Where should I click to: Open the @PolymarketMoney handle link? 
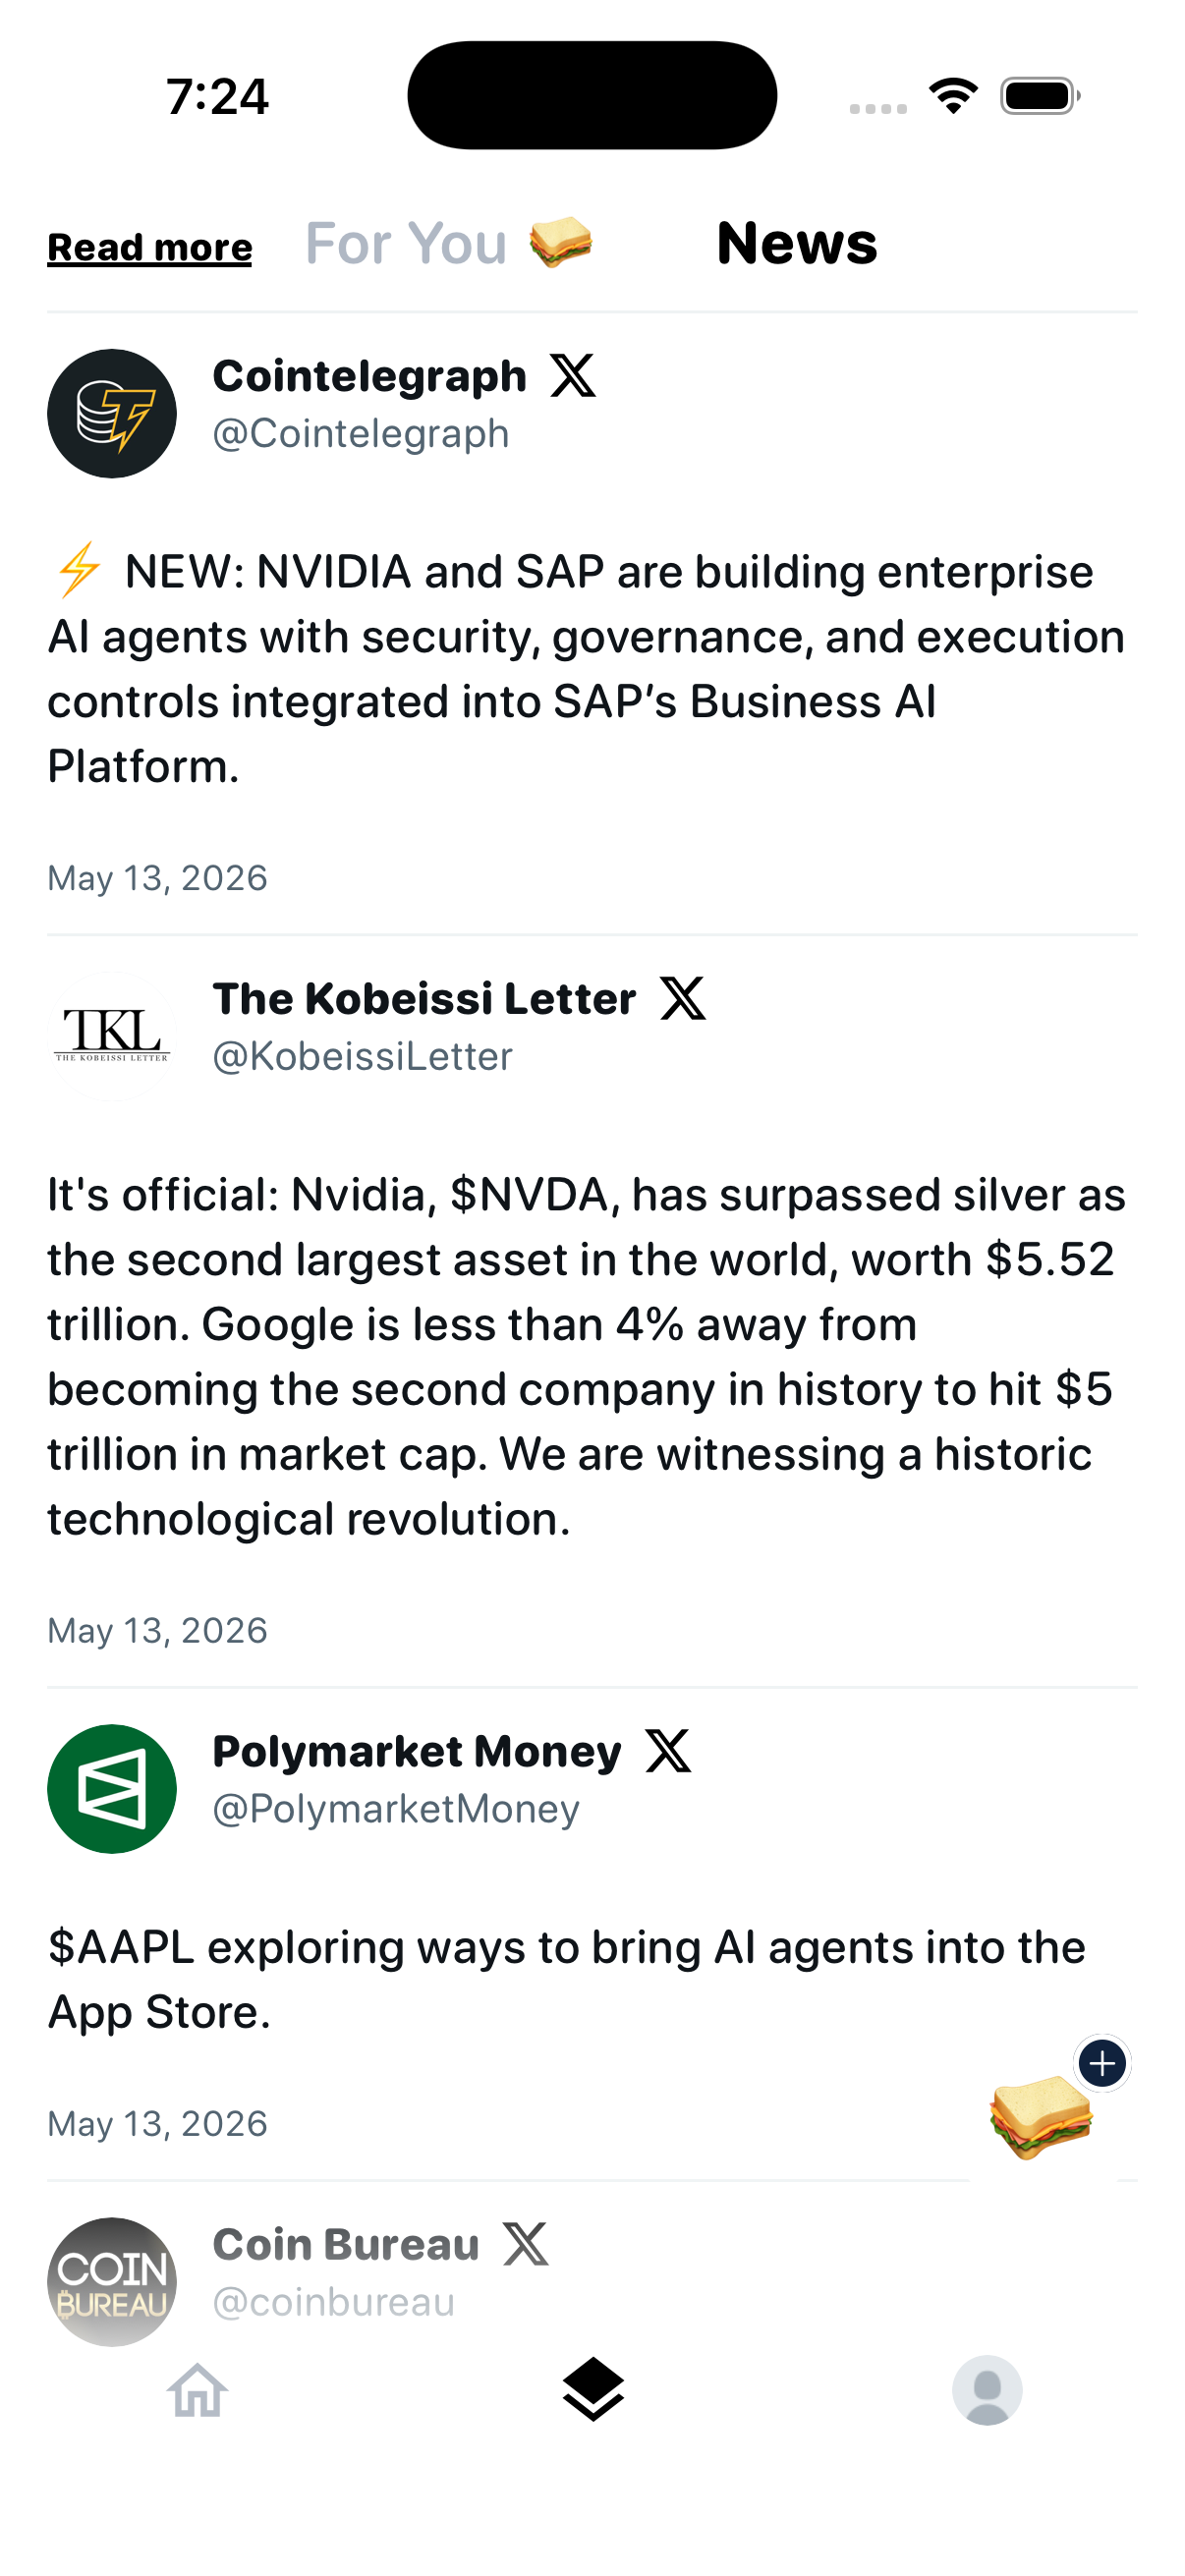[396, 1808]
